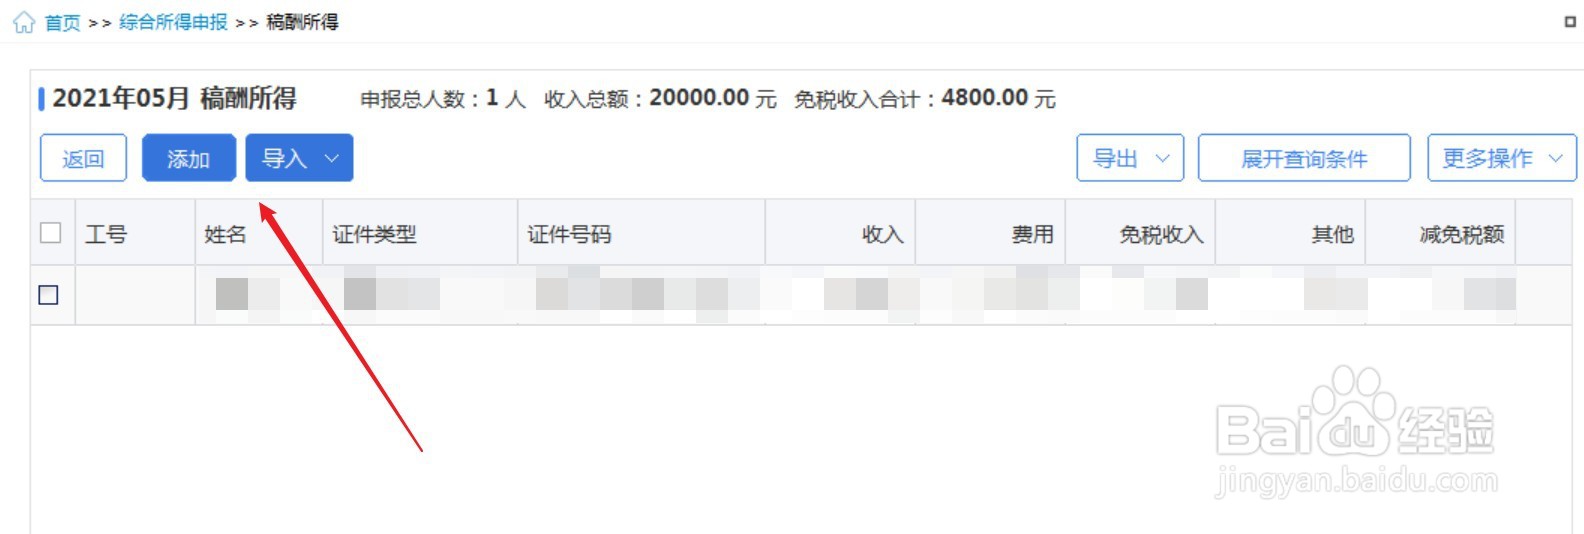Open the 更多操作 dropdown menu

click(x=1502, y=158)
